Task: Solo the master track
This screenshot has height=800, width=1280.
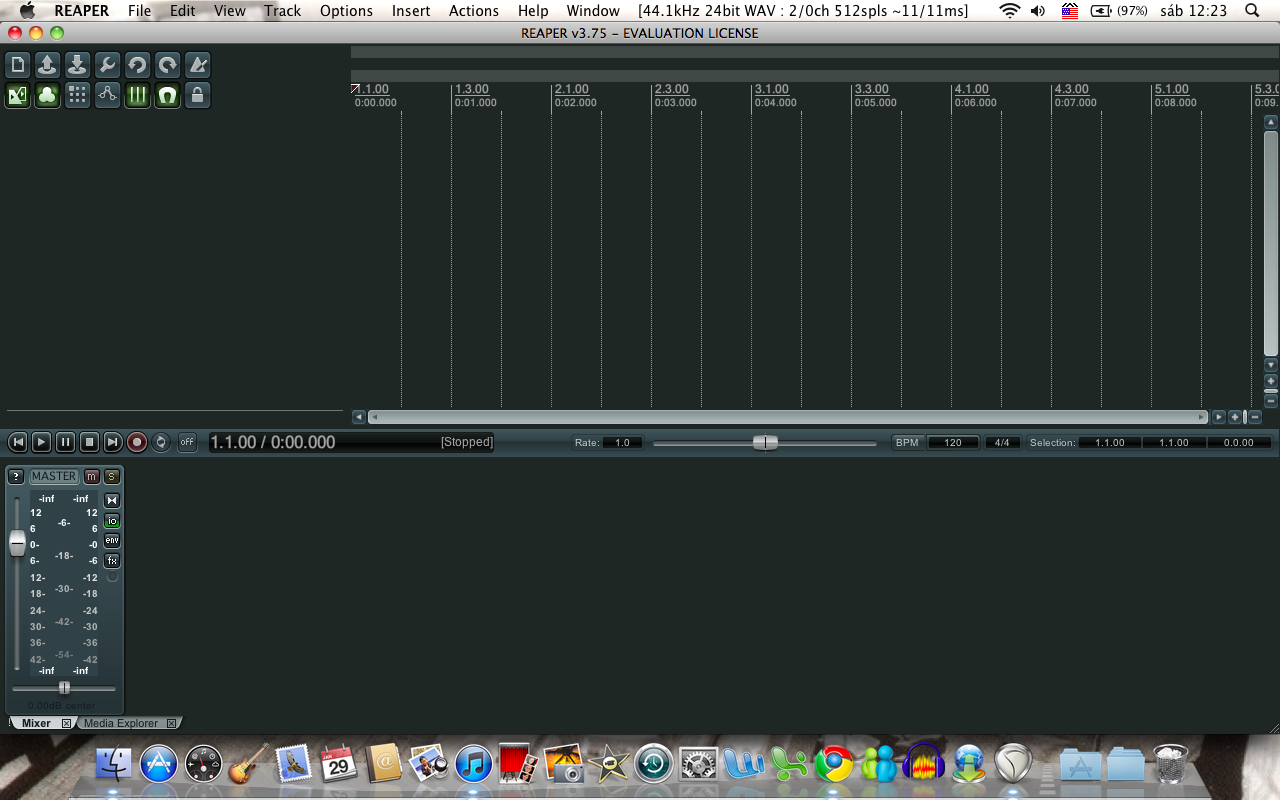Action: [x=112, y=476]
